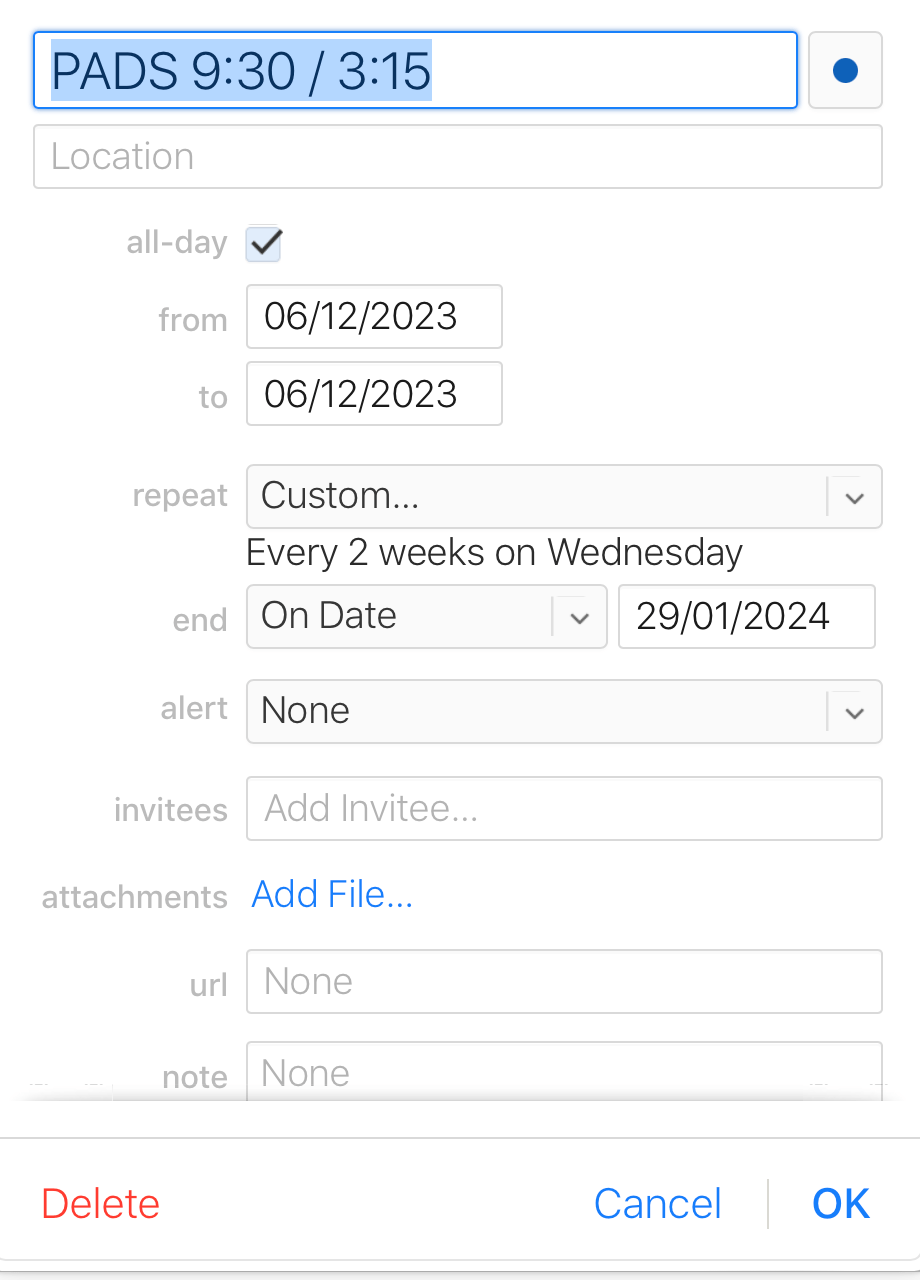Click the chevron arrow on the alert dropdown

click(x=854, y=712)
